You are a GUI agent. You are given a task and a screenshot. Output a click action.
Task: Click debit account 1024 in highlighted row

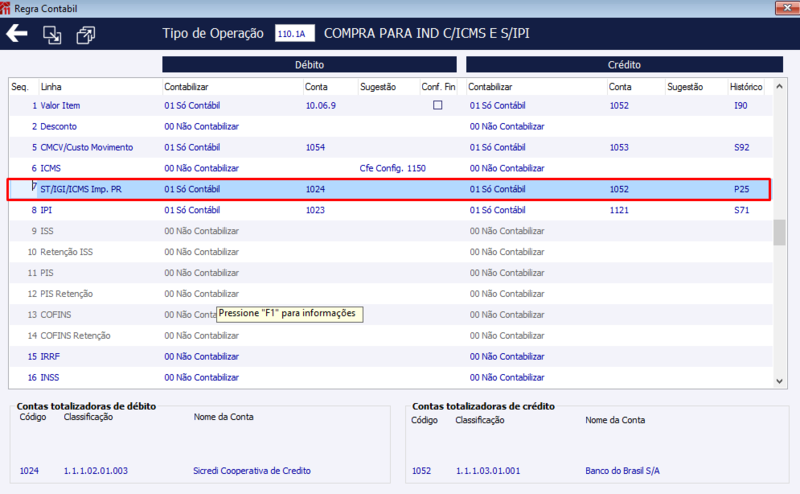(x=315, y=189)
